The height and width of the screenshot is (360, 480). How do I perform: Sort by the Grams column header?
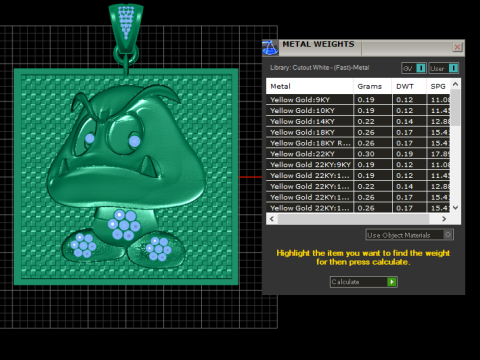click(372, 86)
